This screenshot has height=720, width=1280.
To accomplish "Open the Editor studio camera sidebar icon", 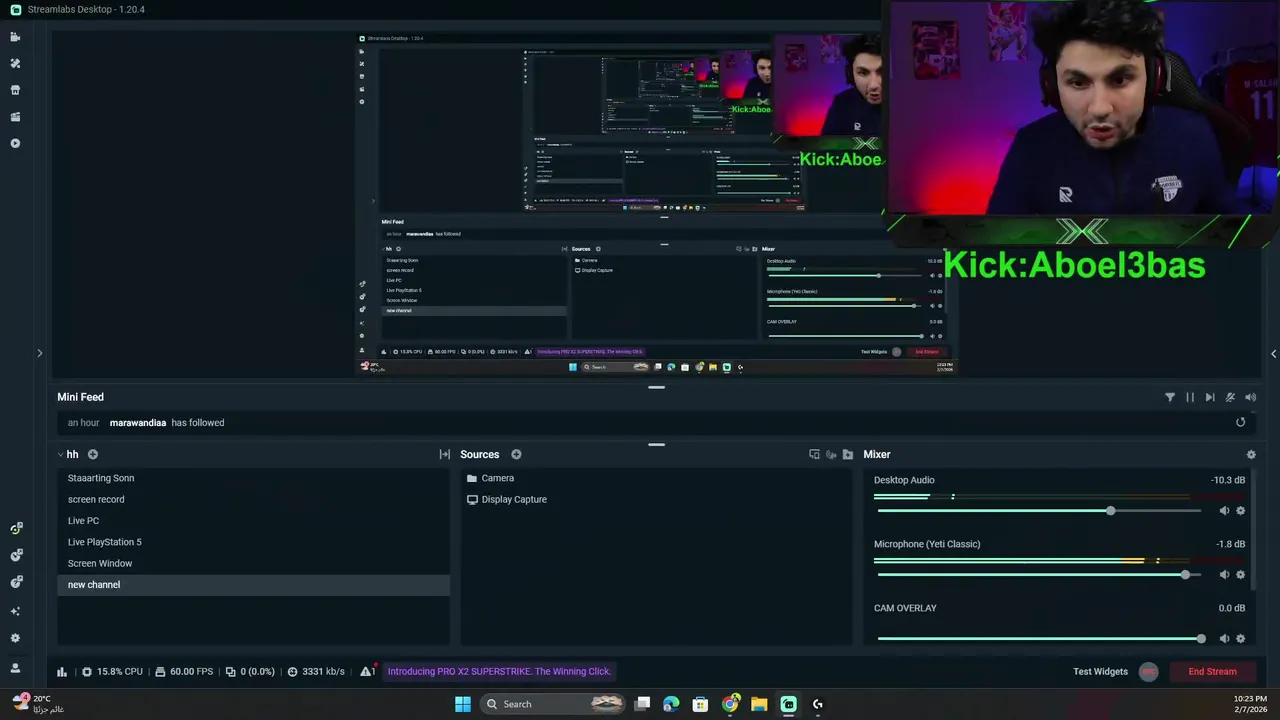I will click(15, 37).
